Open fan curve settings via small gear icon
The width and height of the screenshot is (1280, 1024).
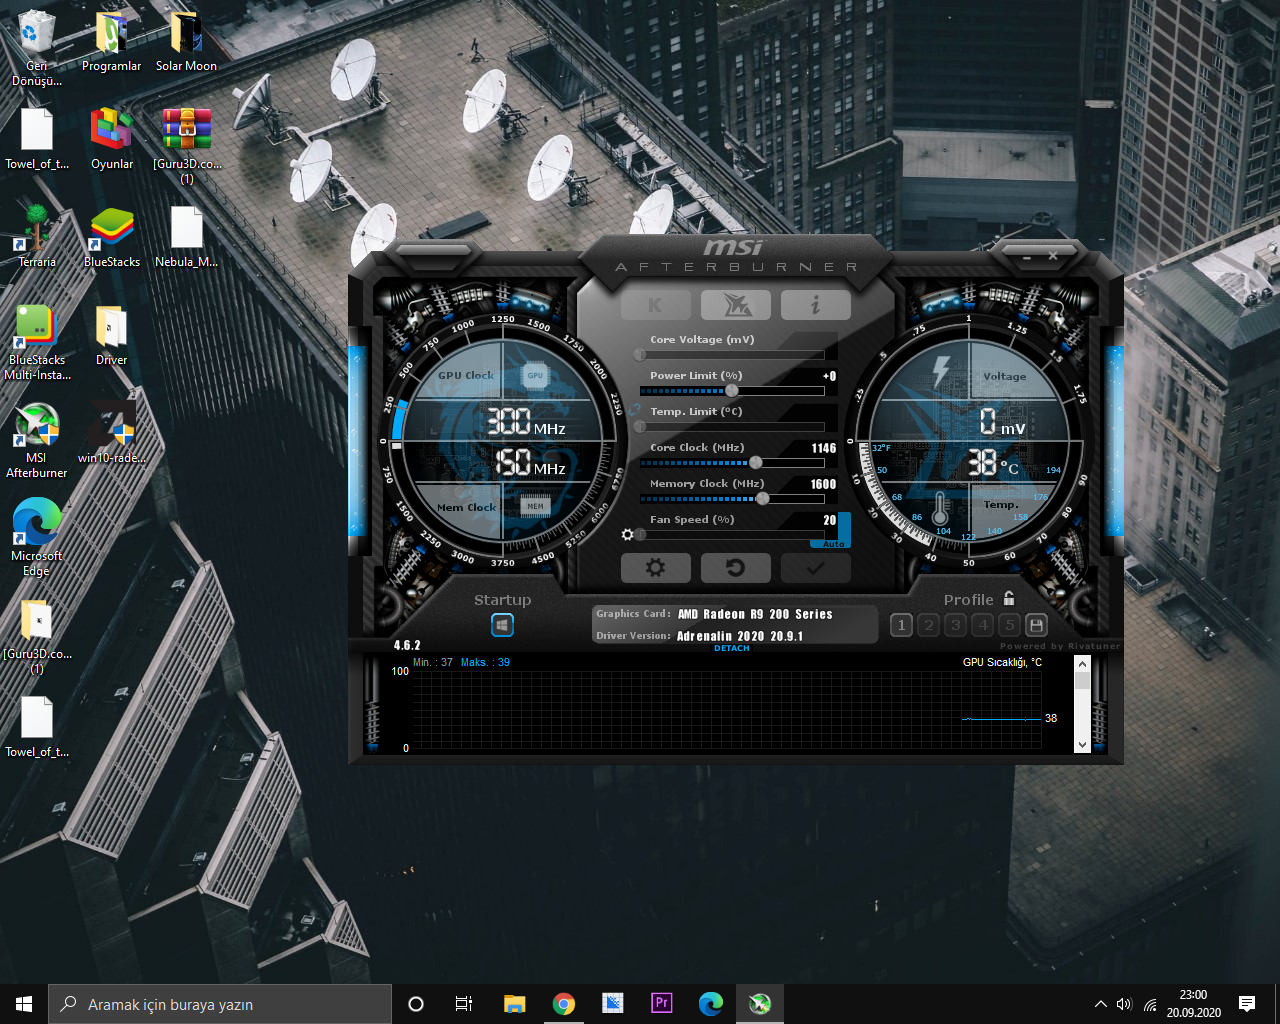tap(629, 534)
